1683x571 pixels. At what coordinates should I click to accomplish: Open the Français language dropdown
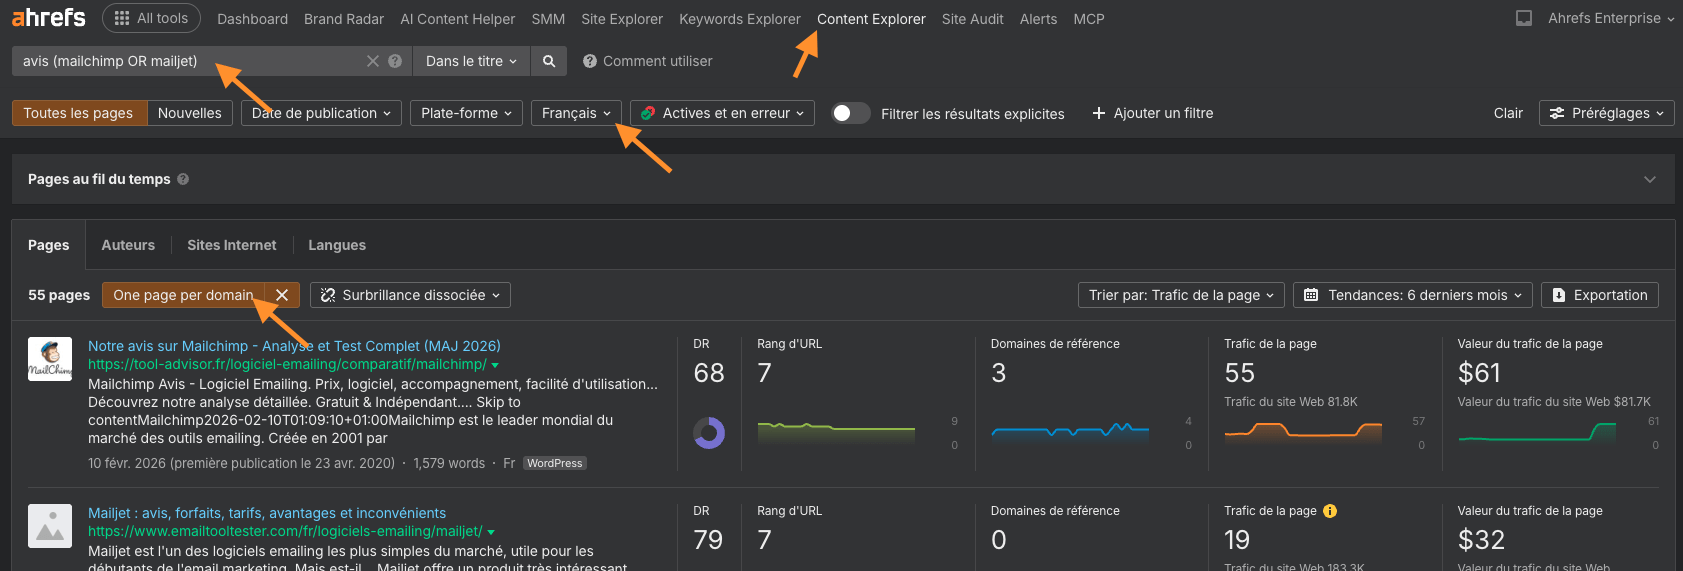tap(576, 113)
